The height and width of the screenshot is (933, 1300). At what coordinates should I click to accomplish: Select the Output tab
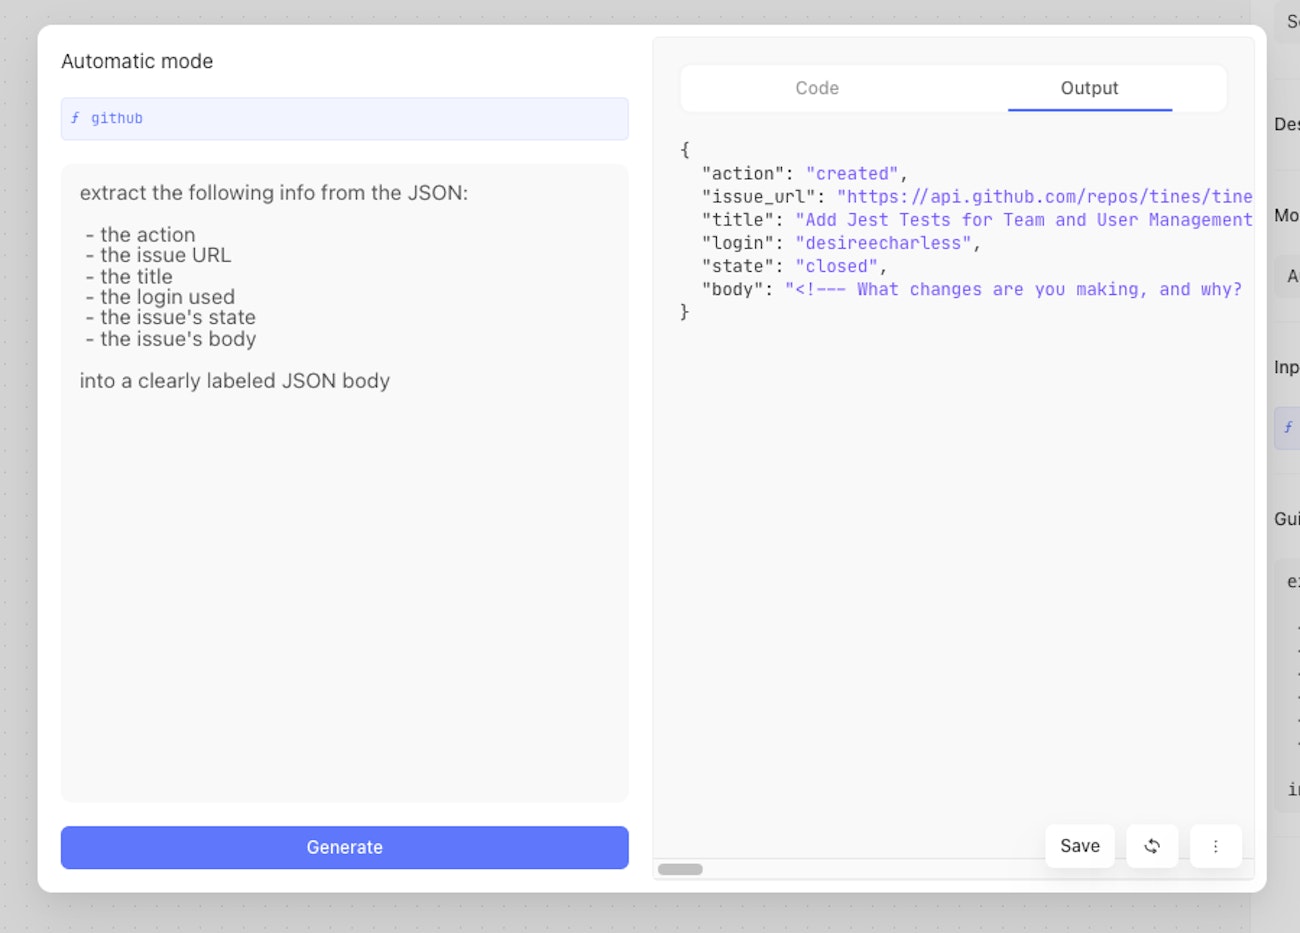(x=1089, y=88)
